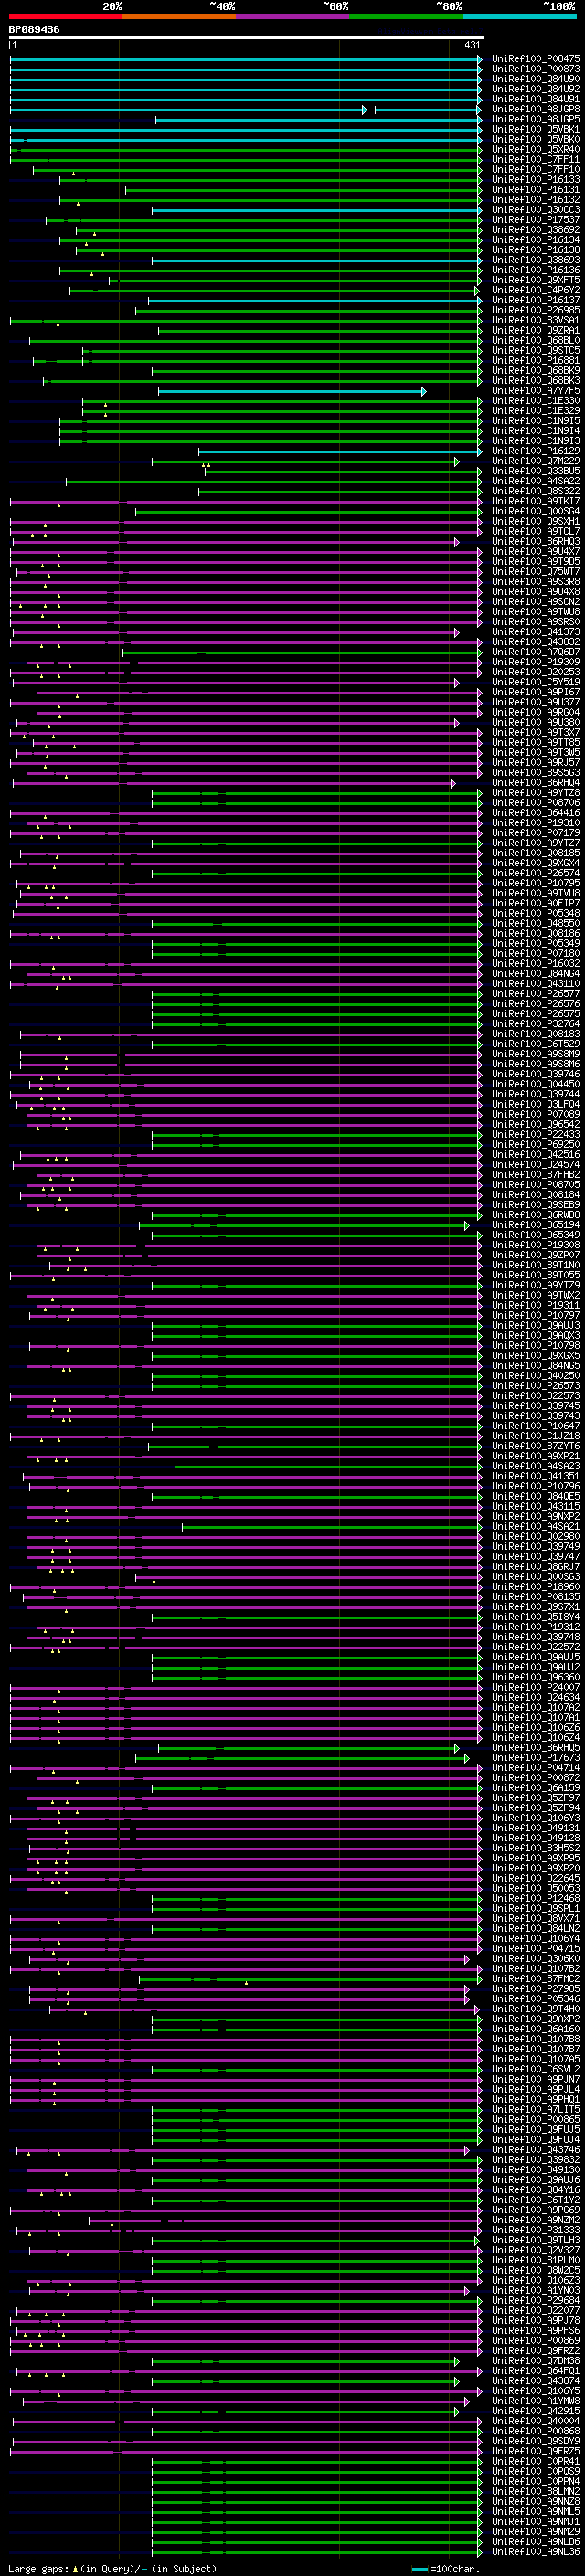This screenshot has width=585, height=2576.
Task: Click the arrowhead ending the UniRef100_Q43746 alignment
Action: pyautogui.click(x=466, y=2149)
